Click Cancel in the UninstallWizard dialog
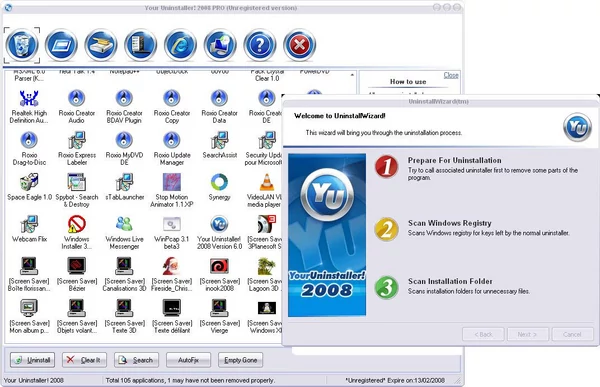The image size is (600, 387). point(572,334)
